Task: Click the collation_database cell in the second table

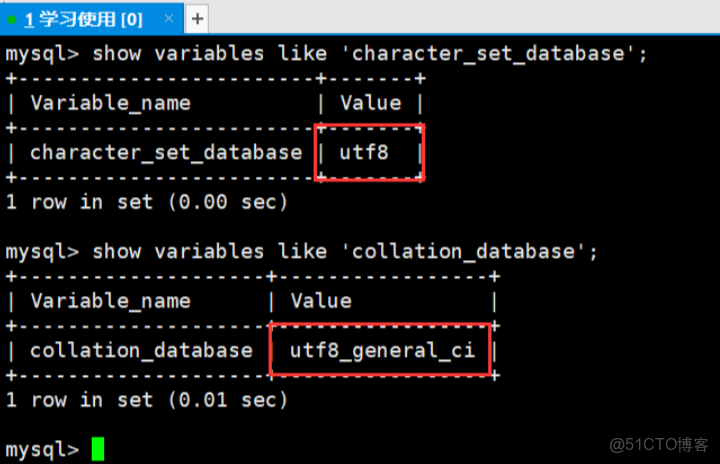Action: click(141, 350)
